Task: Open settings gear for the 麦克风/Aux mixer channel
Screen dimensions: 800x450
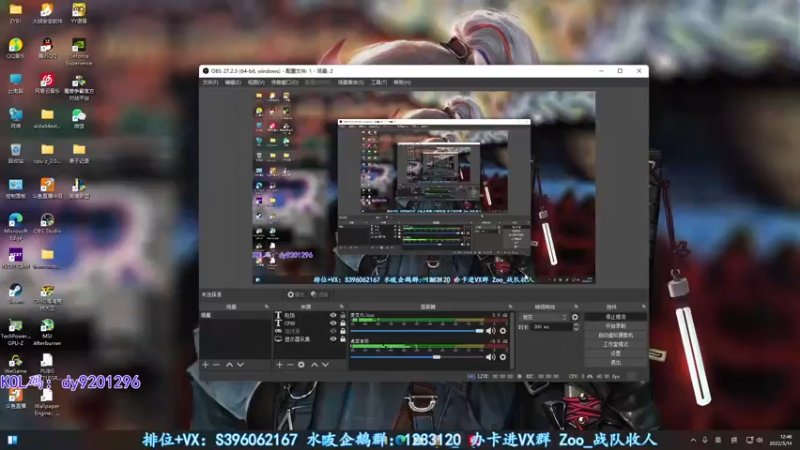Action: click(x=503, y=331)
